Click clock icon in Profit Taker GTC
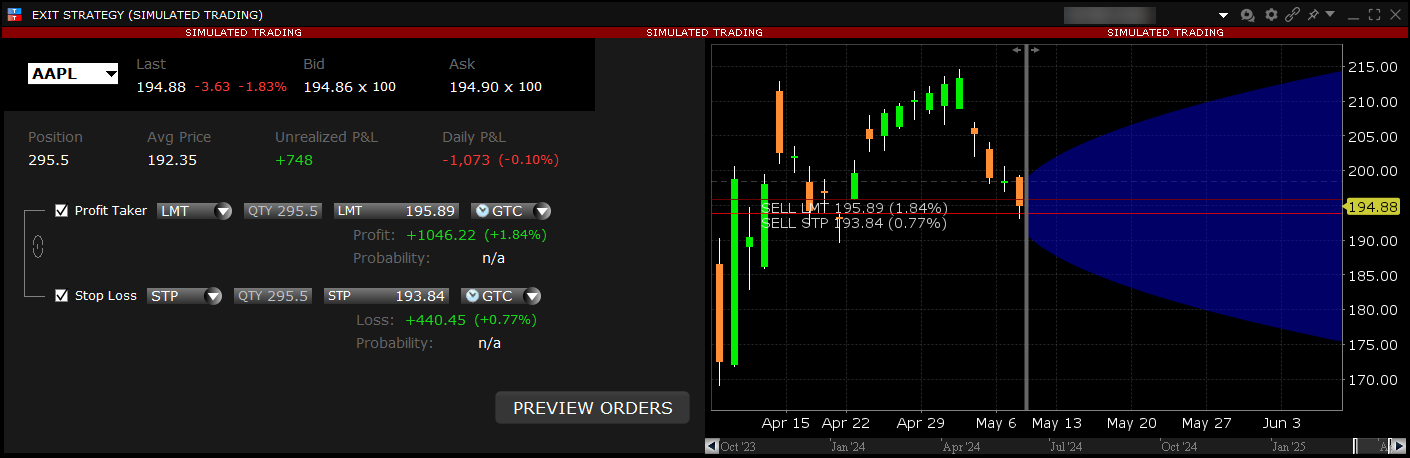Screen dimensions: 1410x458 483,211
